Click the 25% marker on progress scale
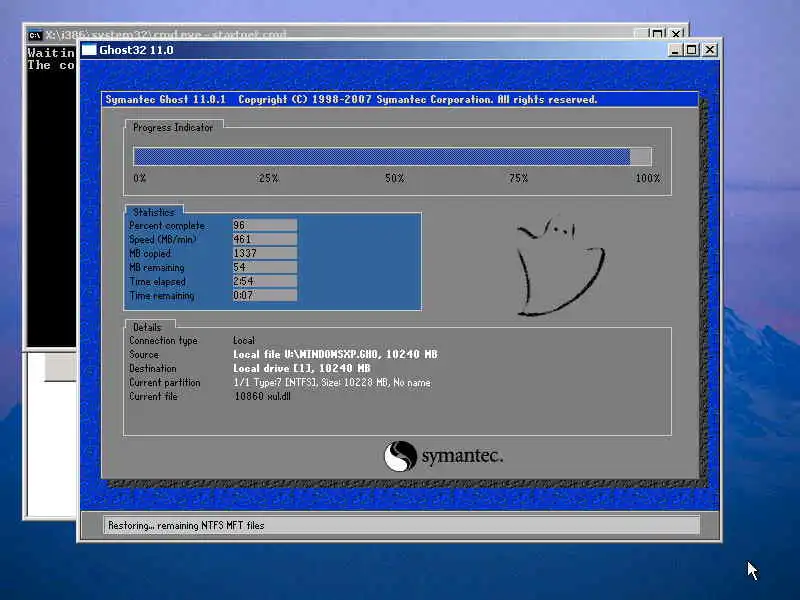 tap(268, 178)
